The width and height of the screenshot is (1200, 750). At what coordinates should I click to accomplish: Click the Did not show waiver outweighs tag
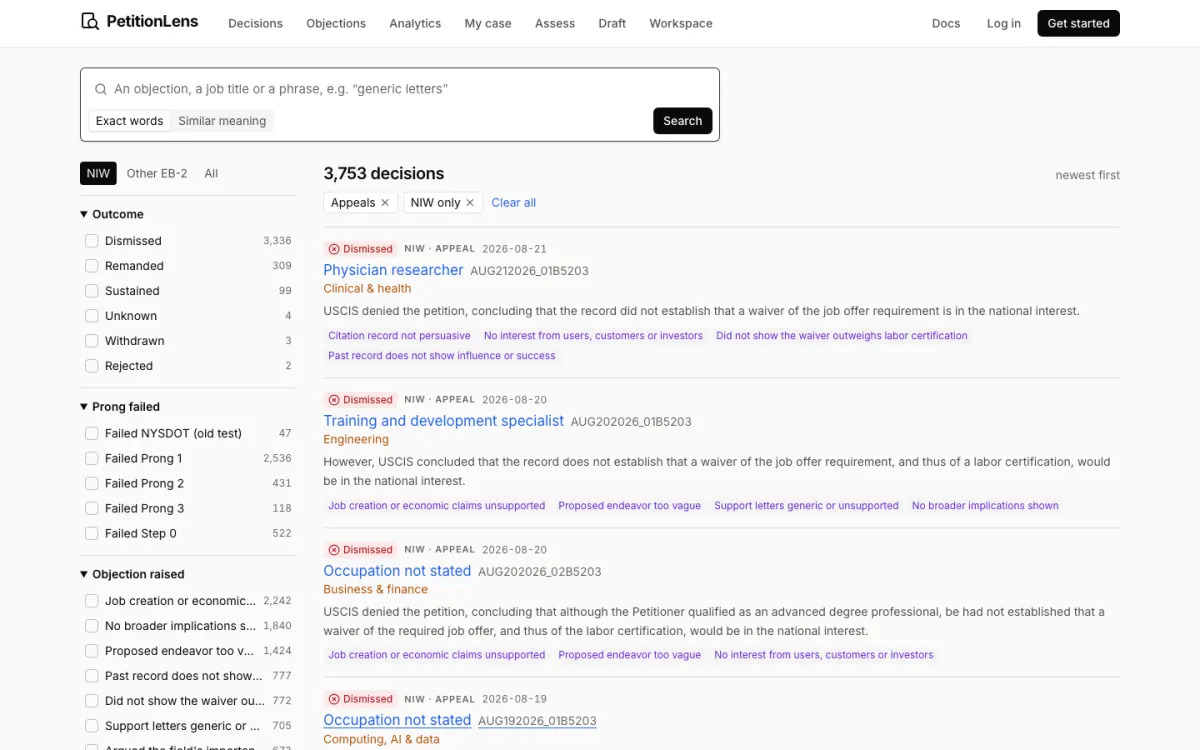pos(842,336)
